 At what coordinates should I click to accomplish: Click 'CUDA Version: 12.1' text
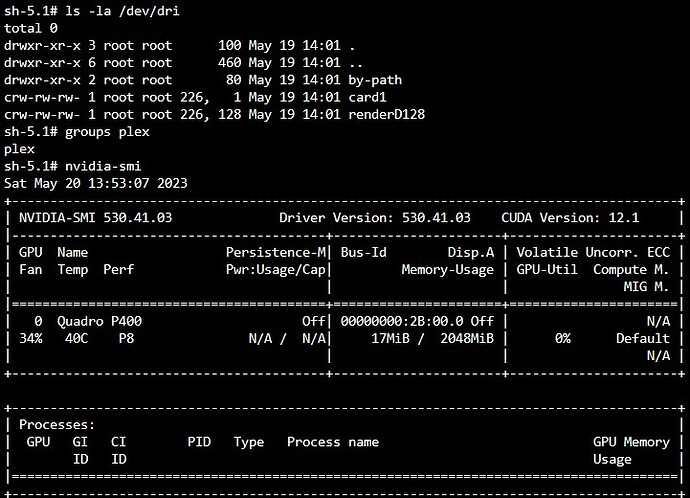(x=570, y=218)
